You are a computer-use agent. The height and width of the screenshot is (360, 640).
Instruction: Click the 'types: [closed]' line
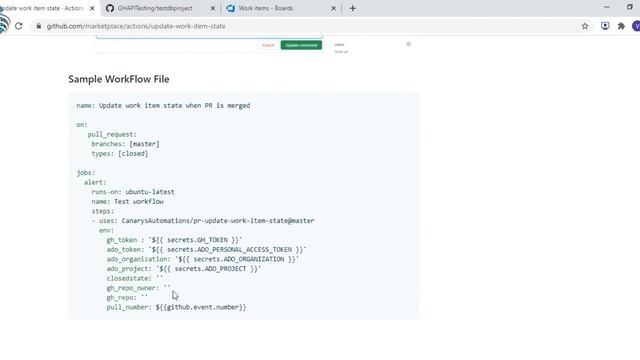click(x=120, y=154)
